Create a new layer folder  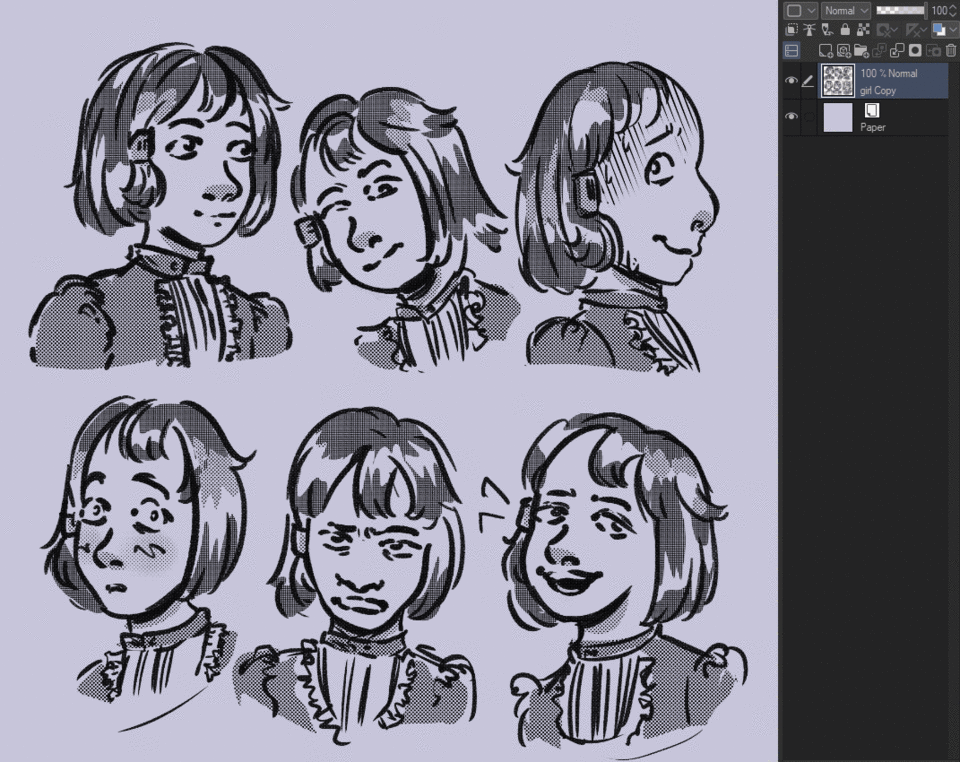(861, 50)
